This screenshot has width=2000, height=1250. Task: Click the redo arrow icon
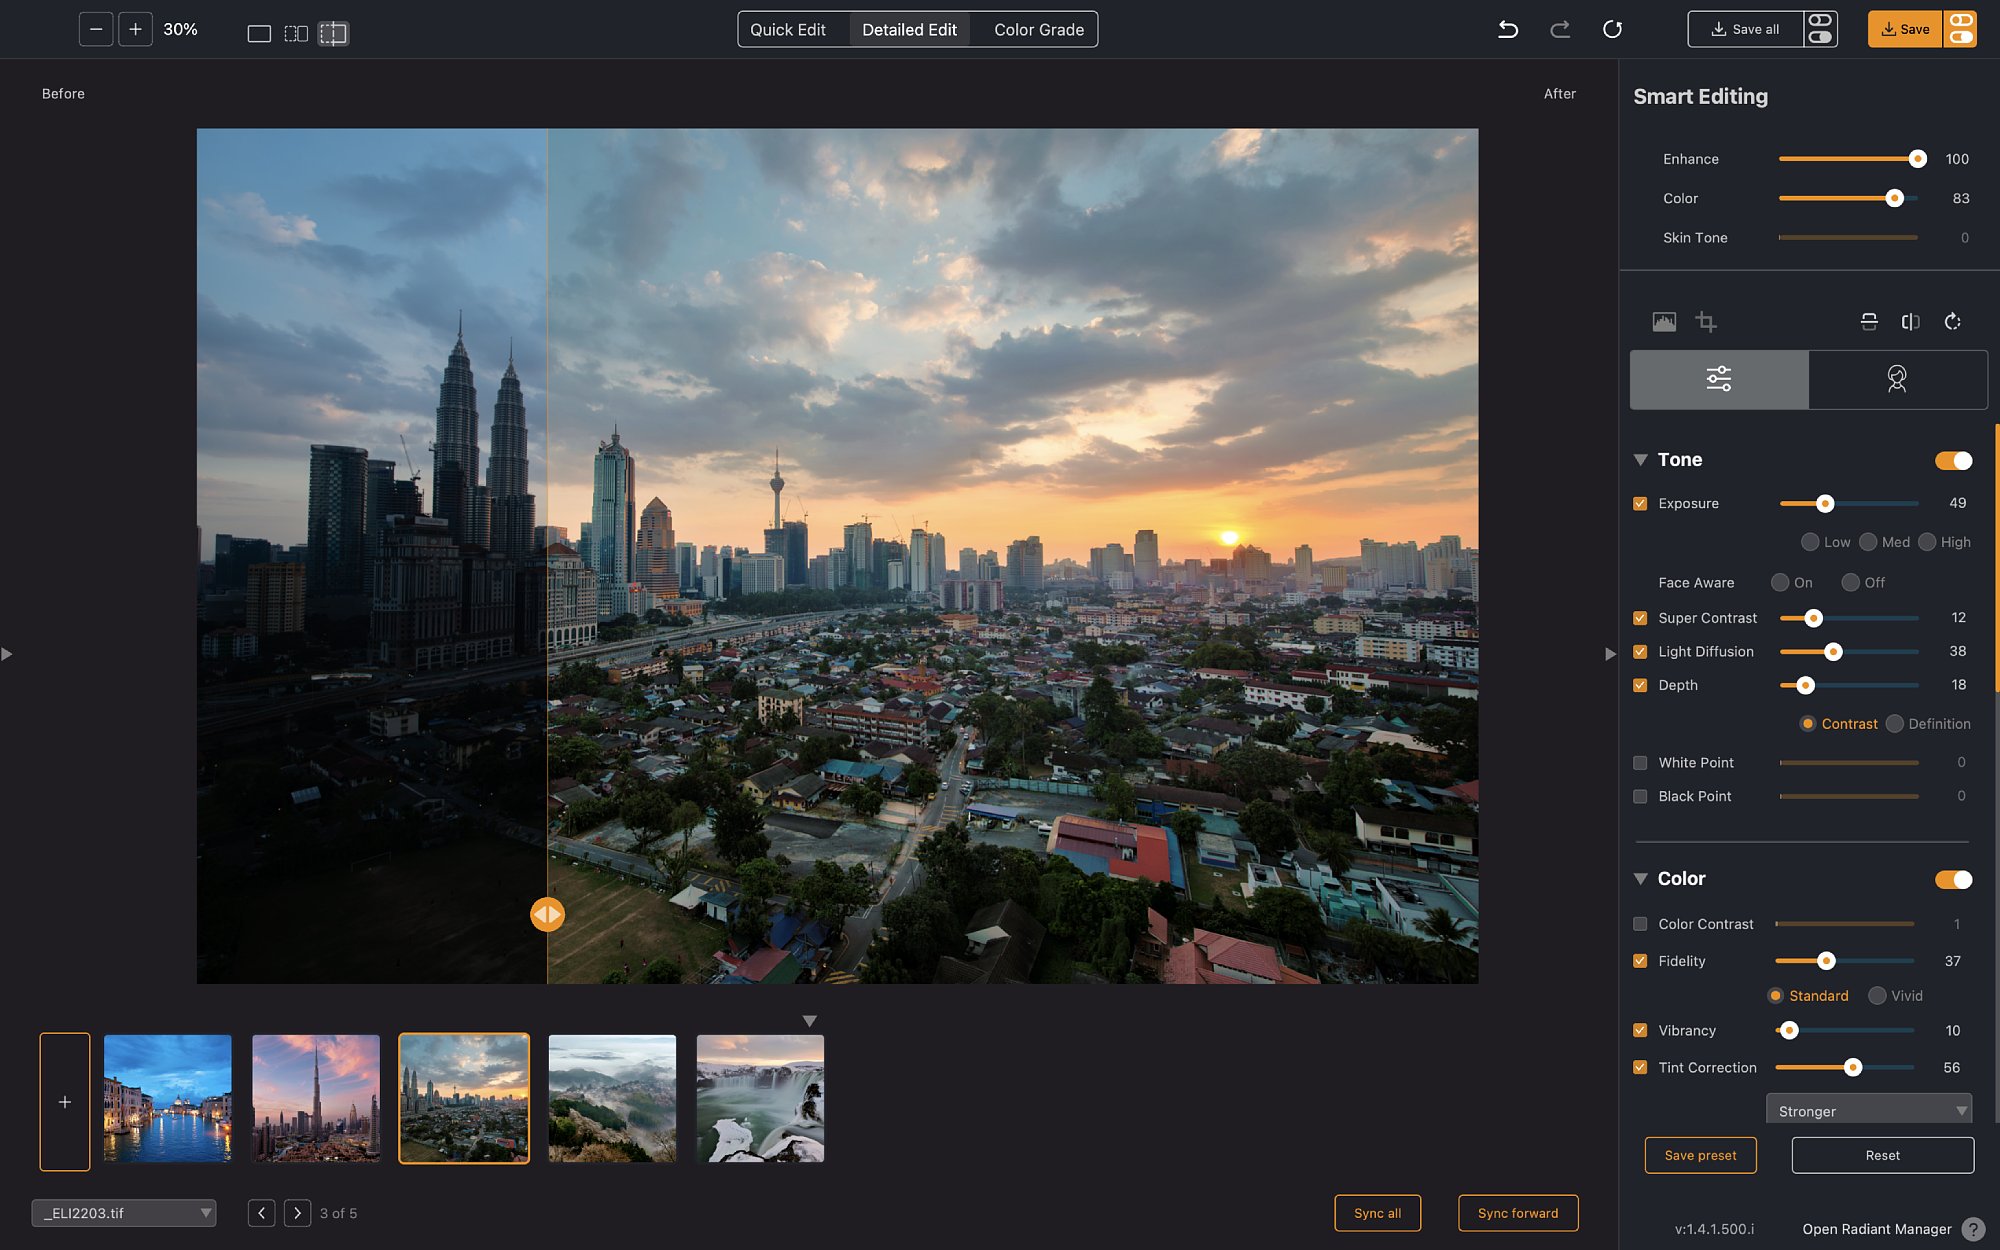[1560, 29]
